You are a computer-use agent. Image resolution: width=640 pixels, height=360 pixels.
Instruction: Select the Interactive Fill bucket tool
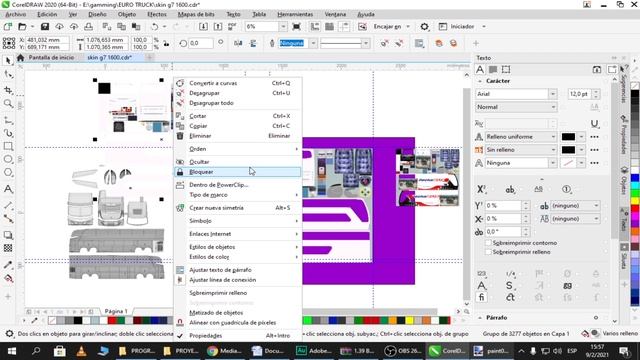tap(8, 279)
